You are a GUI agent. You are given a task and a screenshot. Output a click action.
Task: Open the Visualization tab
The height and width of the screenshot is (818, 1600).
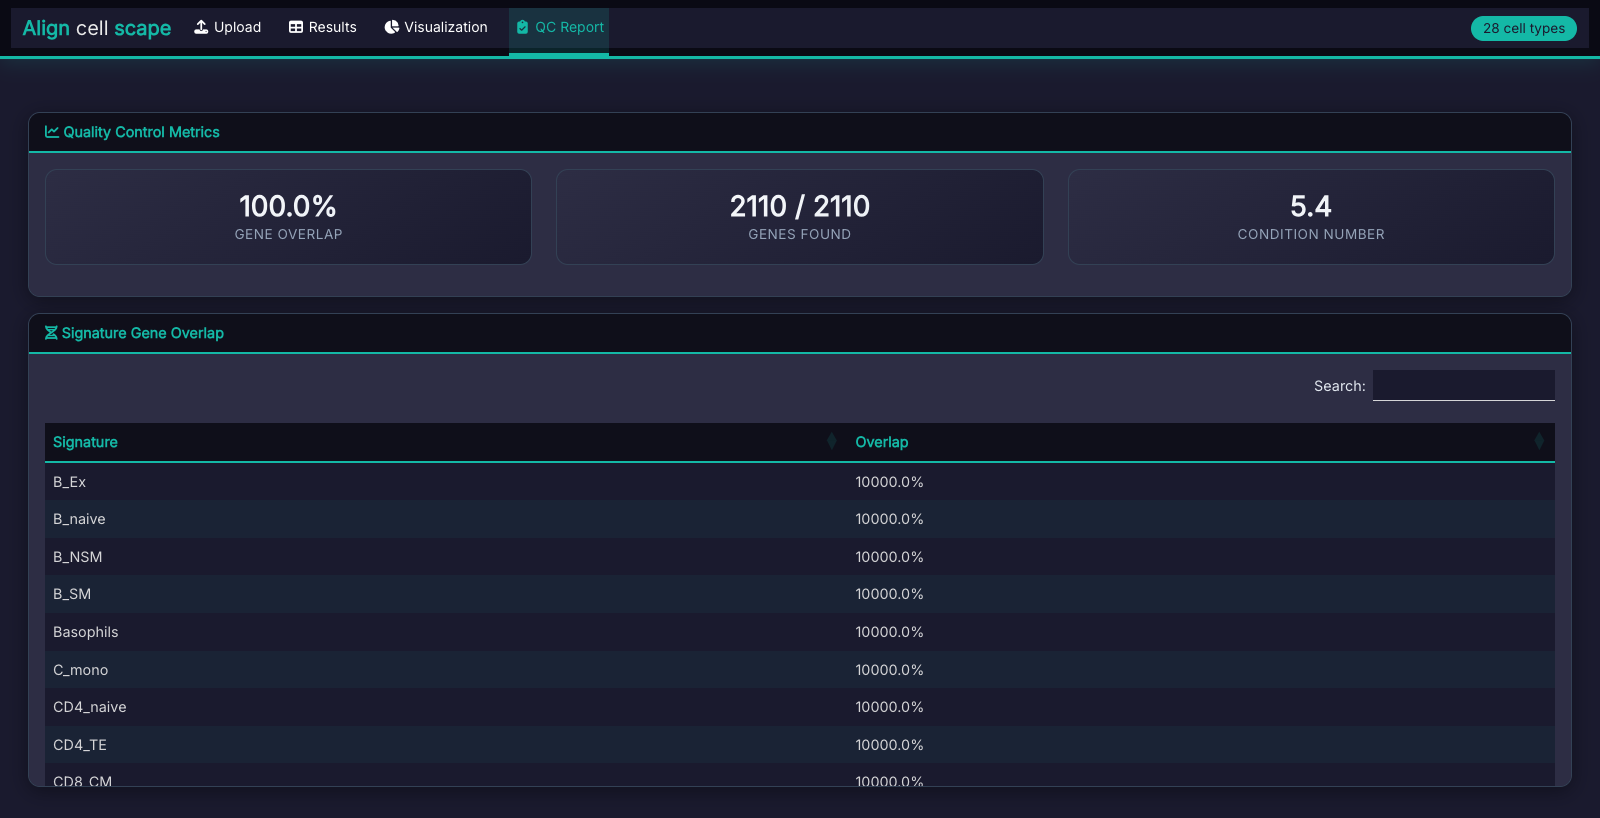point(436,27)
